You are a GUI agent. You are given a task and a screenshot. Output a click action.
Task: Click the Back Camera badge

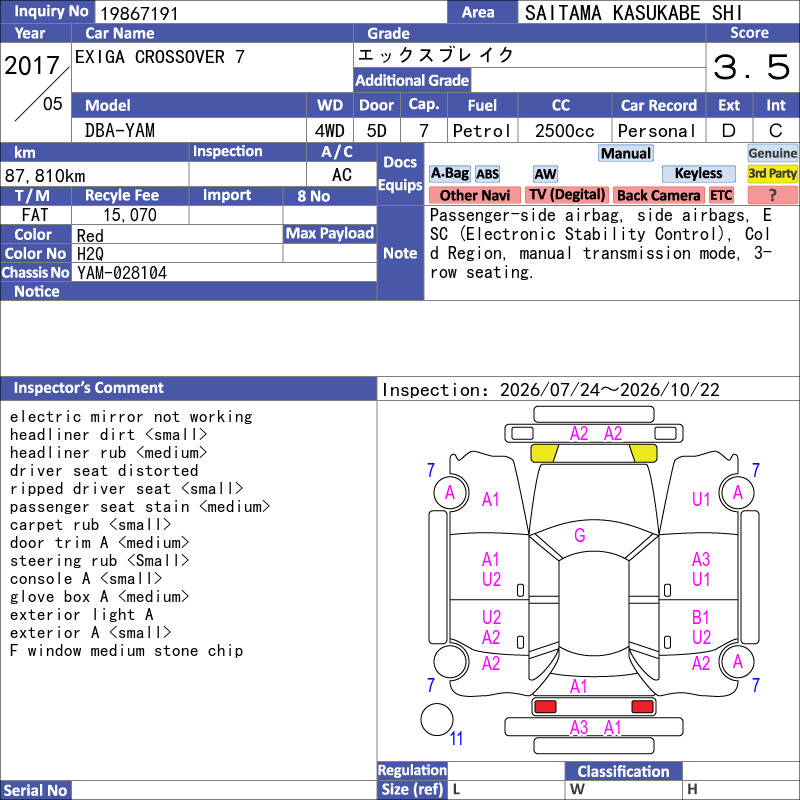pos(658,195)
